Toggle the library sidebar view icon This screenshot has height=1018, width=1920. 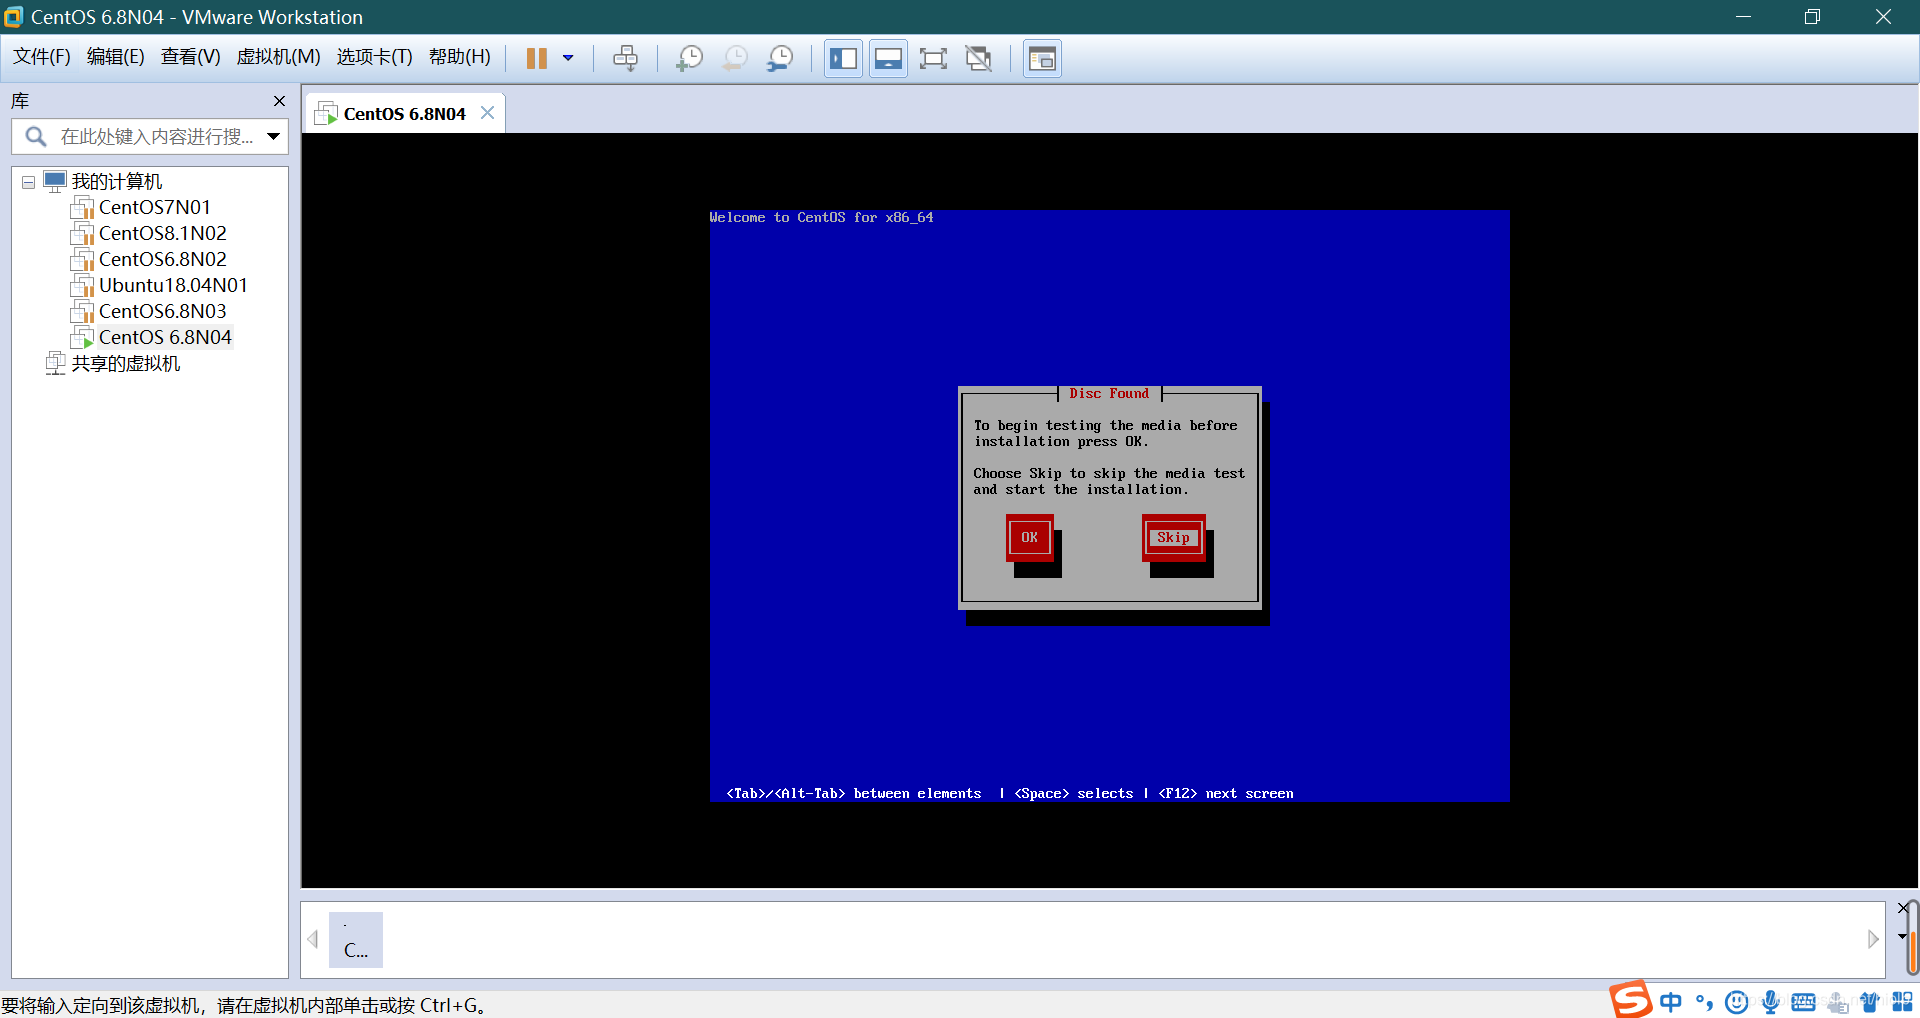pyautogui.click(x=843, y=58)
